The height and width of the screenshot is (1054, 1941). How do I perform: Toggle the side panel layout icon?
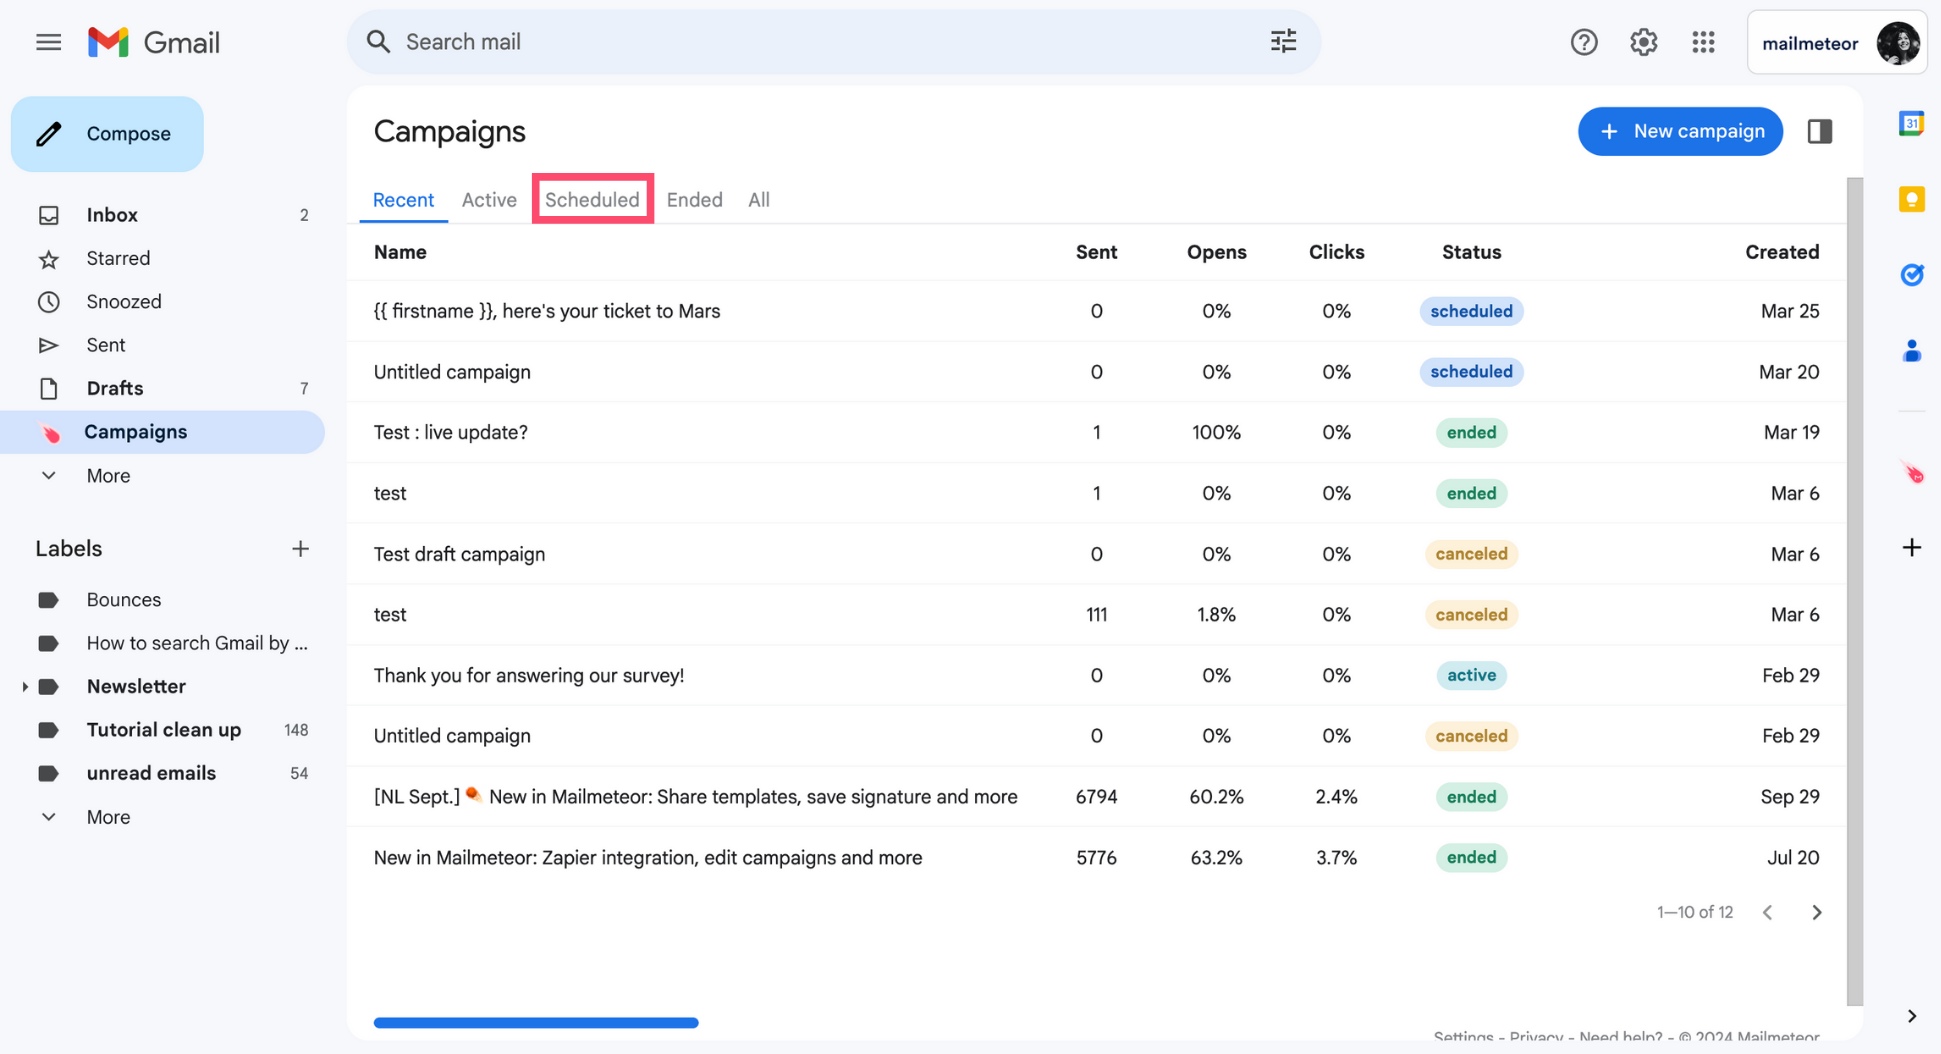[1820, 131]
